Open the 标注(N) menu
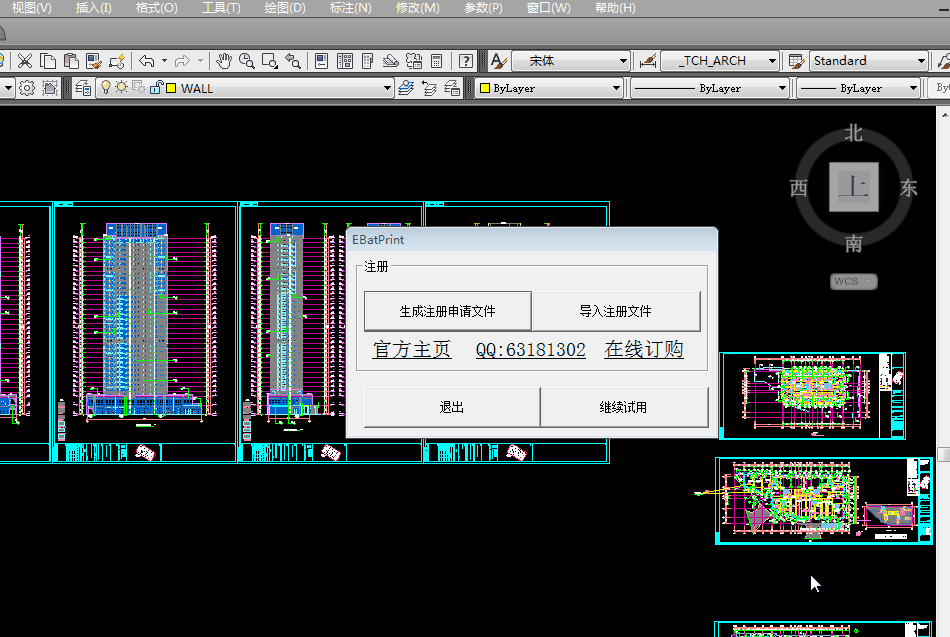This screenshot has width=950, height=637. [x=350, y=8]
